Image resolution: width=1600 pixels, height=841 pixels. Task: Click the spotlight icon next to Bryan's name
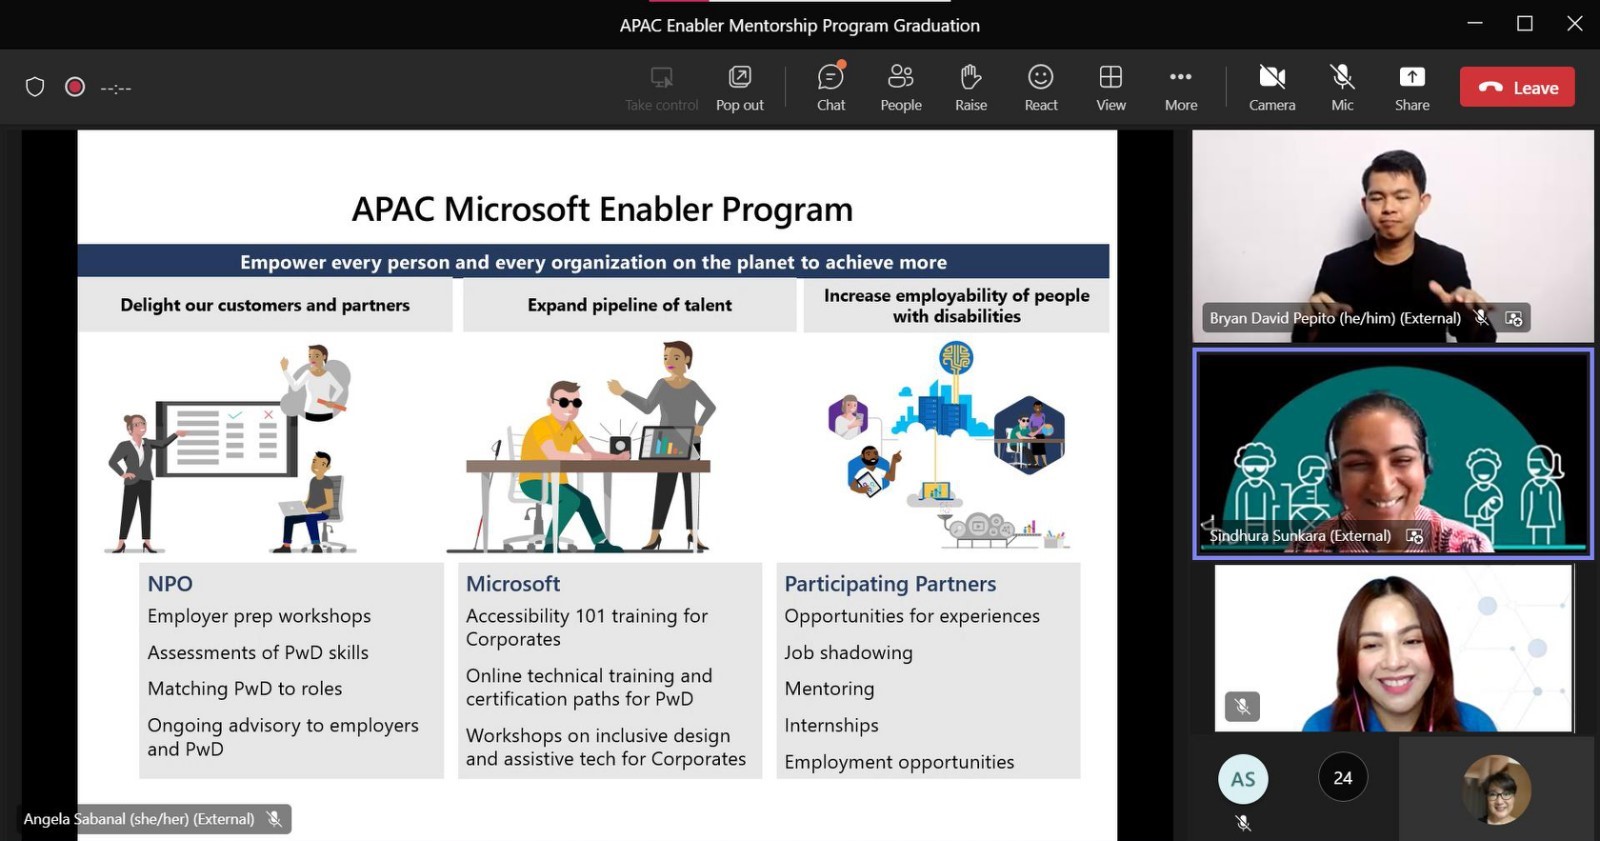1514,318
